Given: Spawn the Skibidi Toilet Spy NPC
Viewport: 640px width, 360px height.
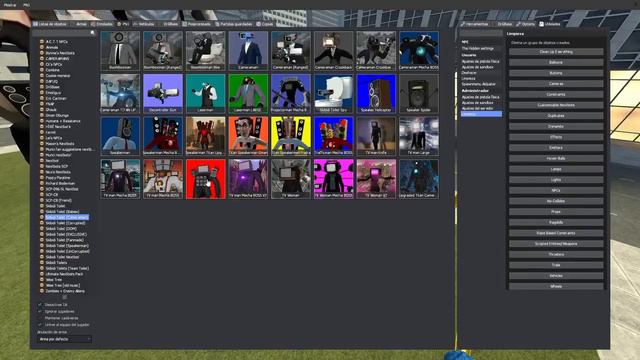Looking at the screenshot, I should [333, 93].
